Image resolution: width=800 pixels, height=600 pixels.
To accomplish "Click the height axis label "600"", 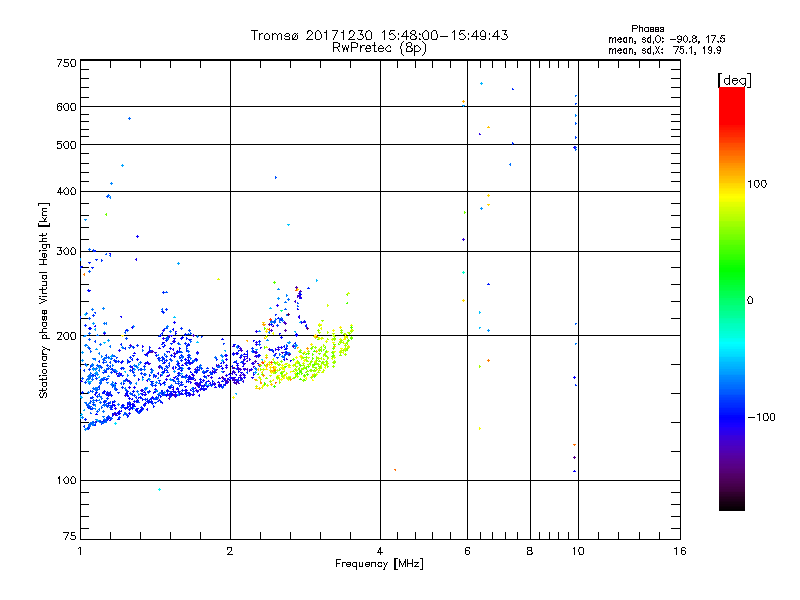I will click(x=66, y=107).
